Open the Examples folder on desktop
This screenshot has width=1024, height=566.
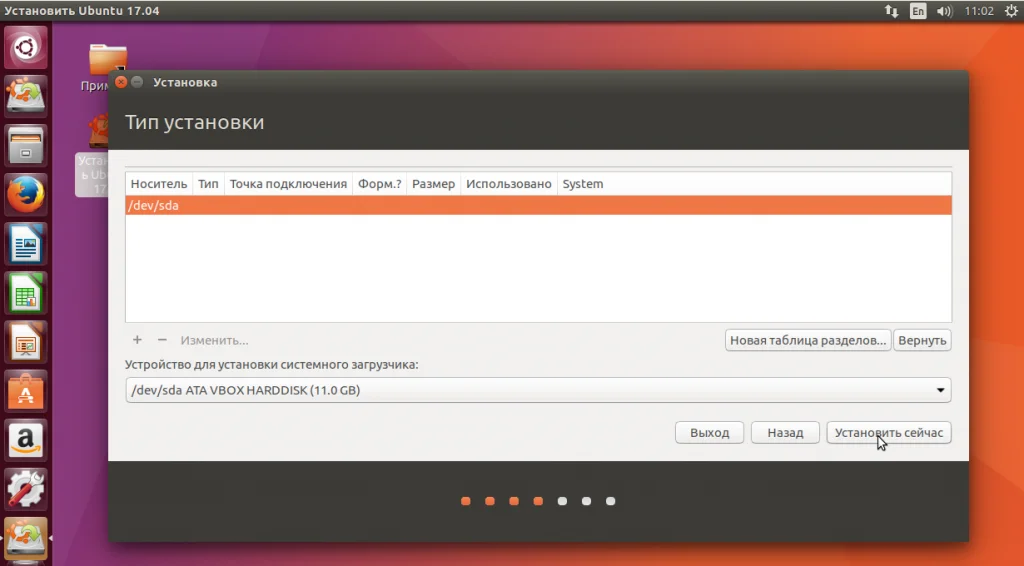pos(108,60)
